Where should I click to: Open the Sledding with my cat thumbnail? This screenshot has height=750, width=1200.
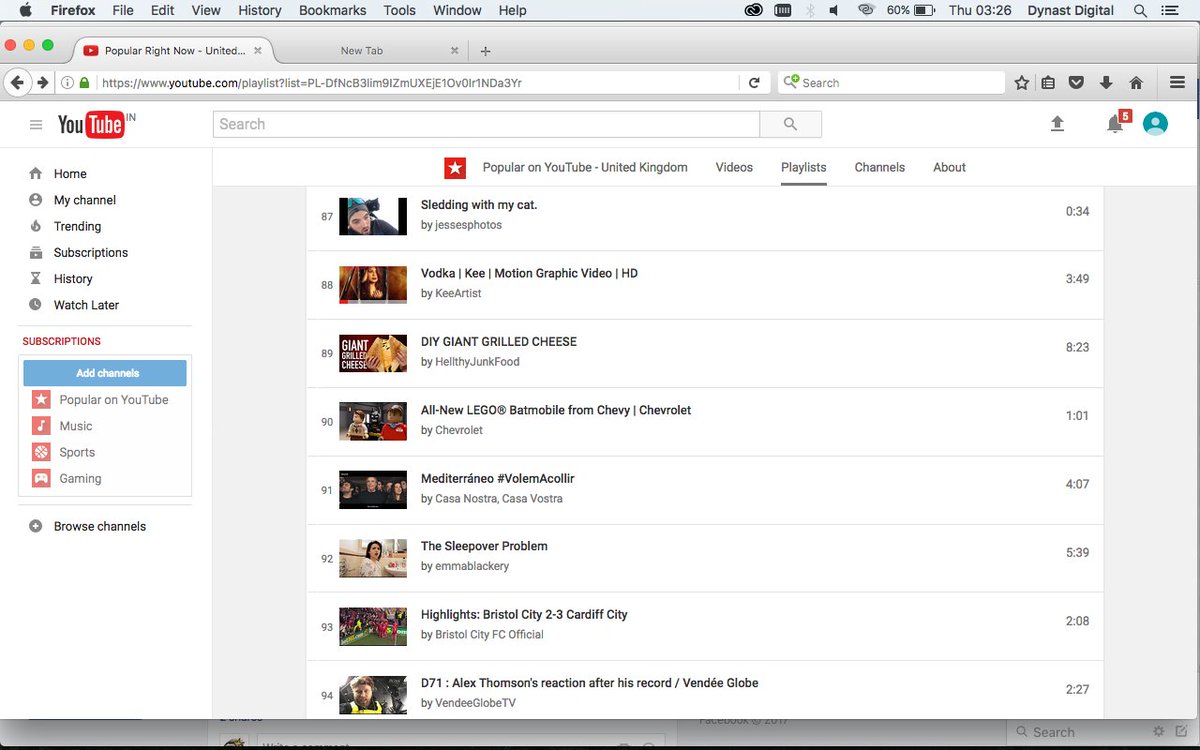[373, 216]
